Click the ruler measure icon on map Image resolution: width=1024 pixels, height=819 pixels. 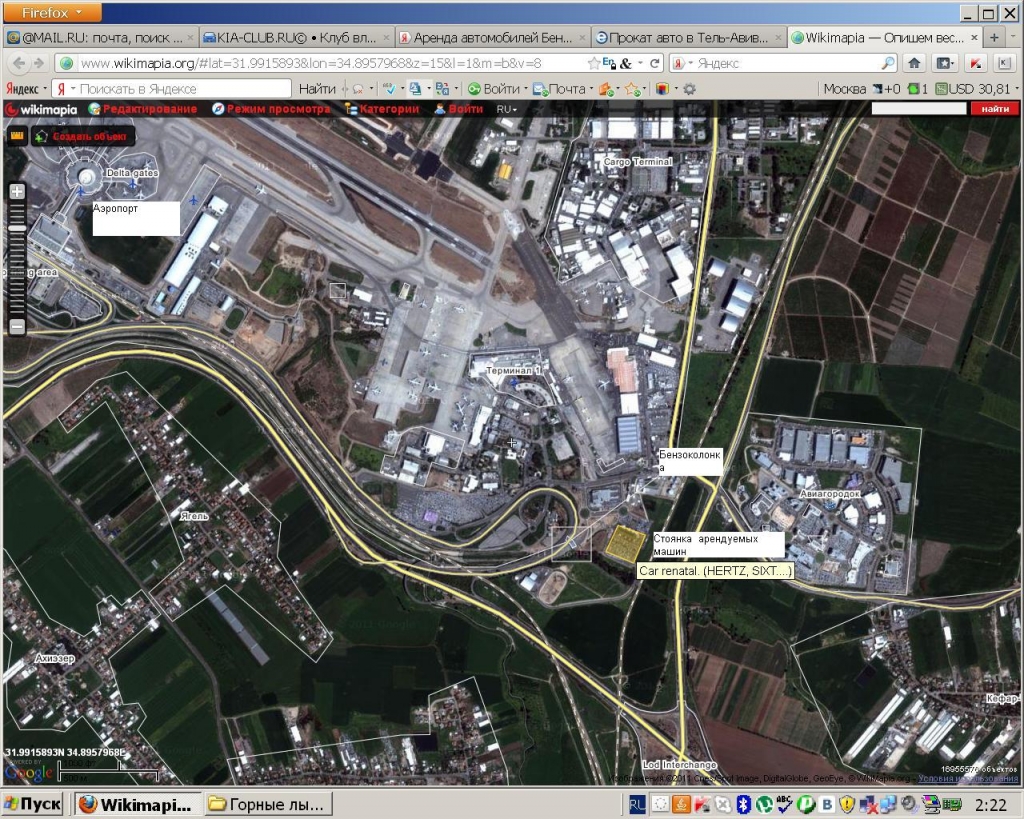click(17, 136)
